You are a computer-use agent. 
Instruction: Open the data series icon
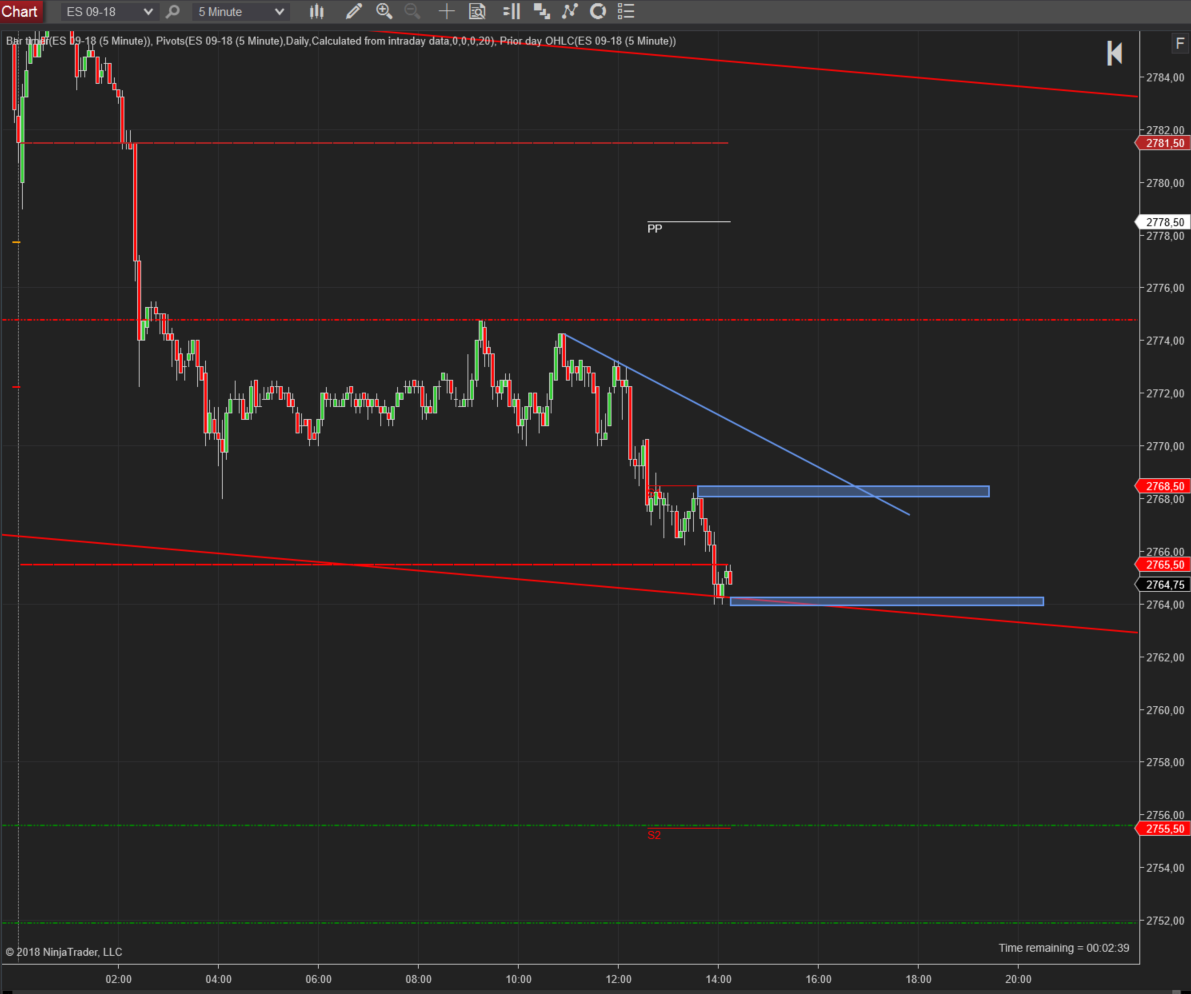point(542,11)
